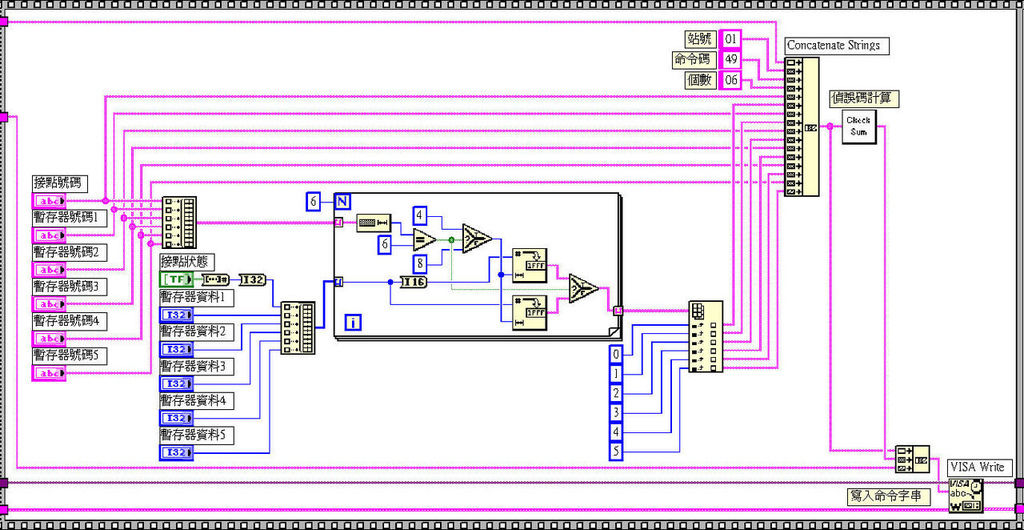Viewport: 1024px width, 530px height.
Task: Select the '接點狀態' label
Action: click(188, 262)
